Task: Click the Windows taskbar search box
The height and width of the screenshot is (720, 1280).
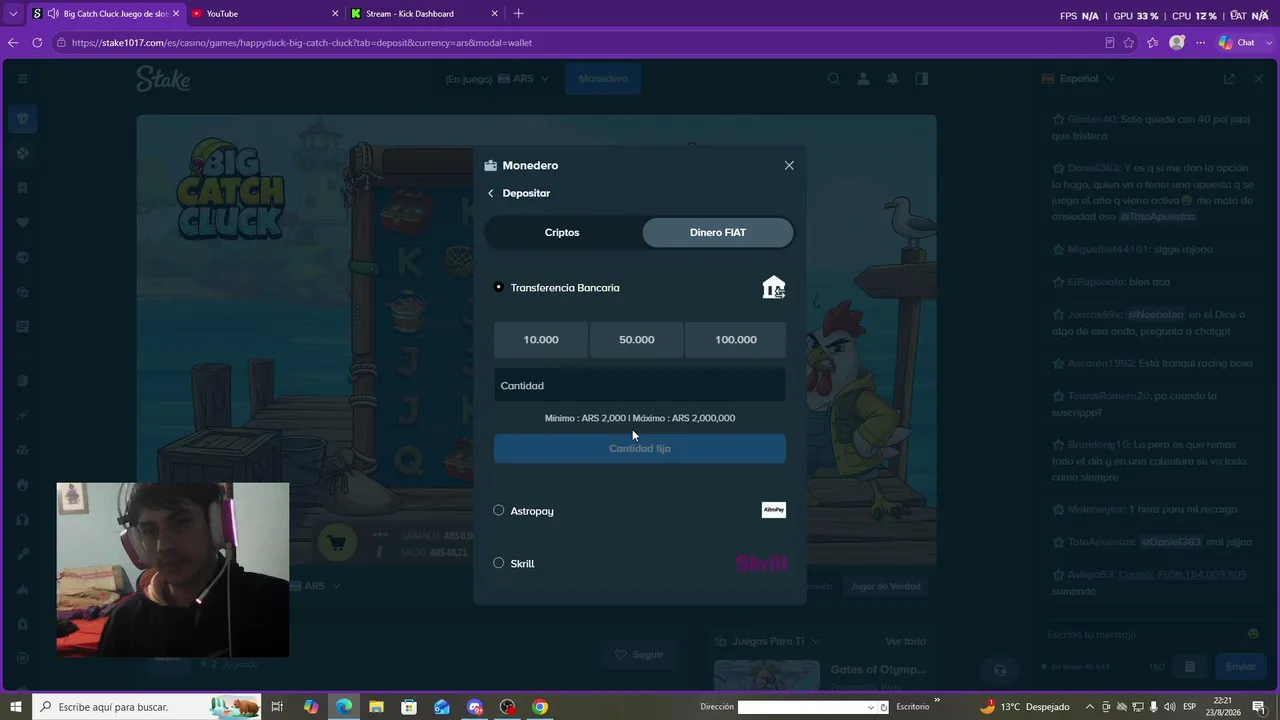Action: [x=147, y=707]
